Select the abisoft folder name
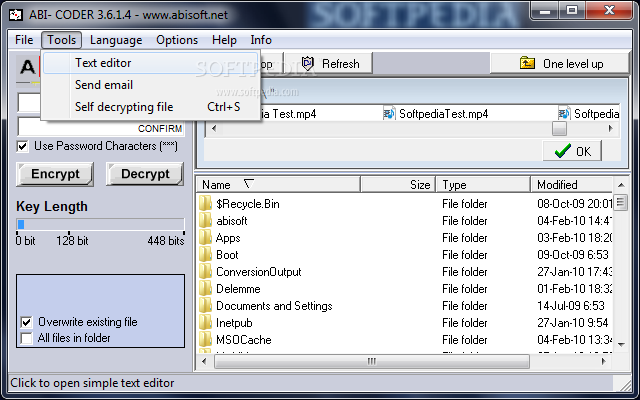The width and height of the screenshot is (640, 400). coord(232,221)
